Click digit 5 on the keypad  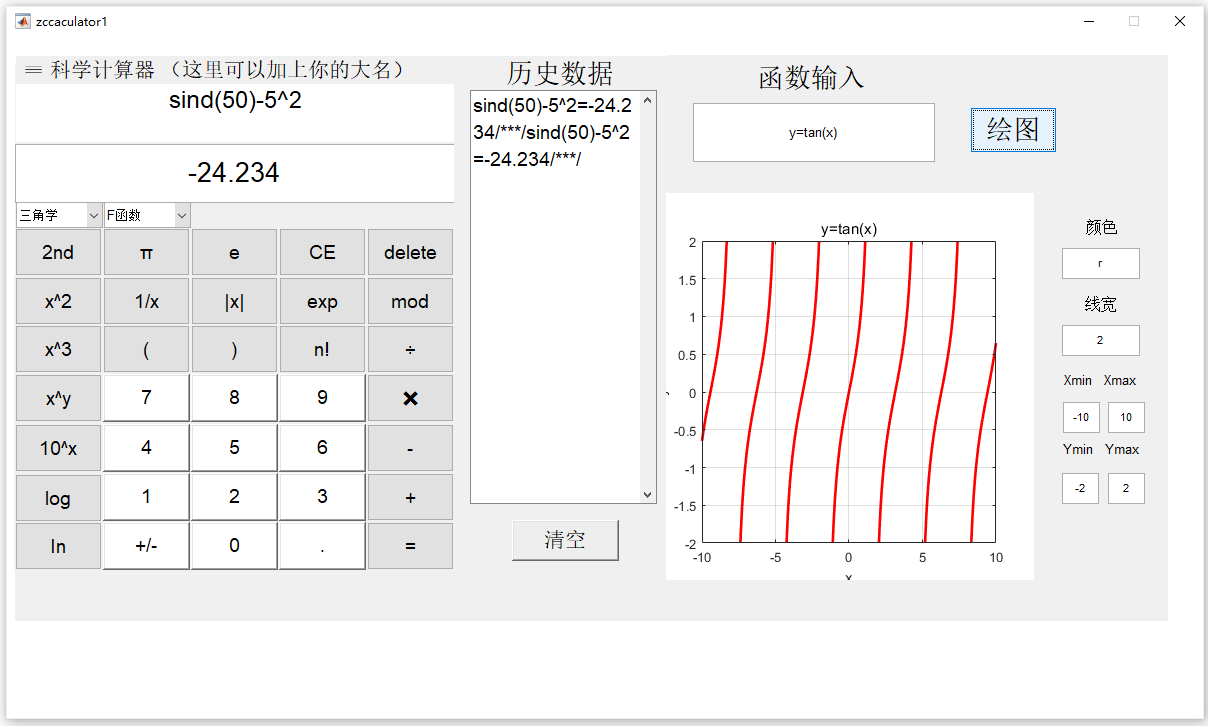point(234,448)
